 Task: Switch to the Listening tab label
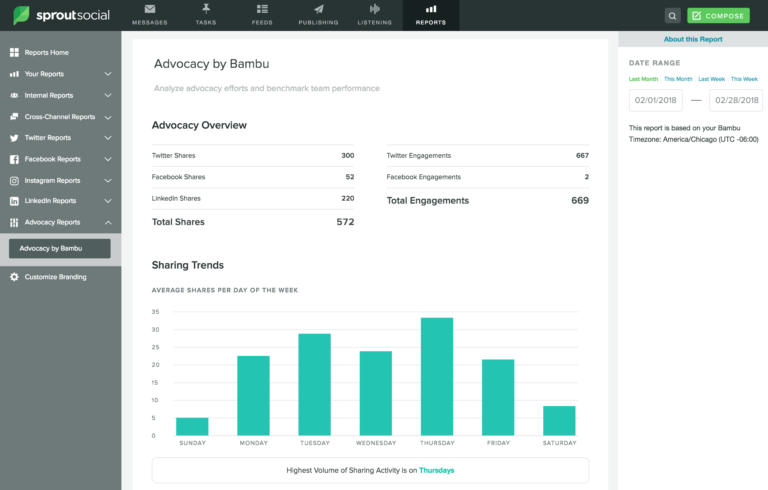[x=375, y=23]
